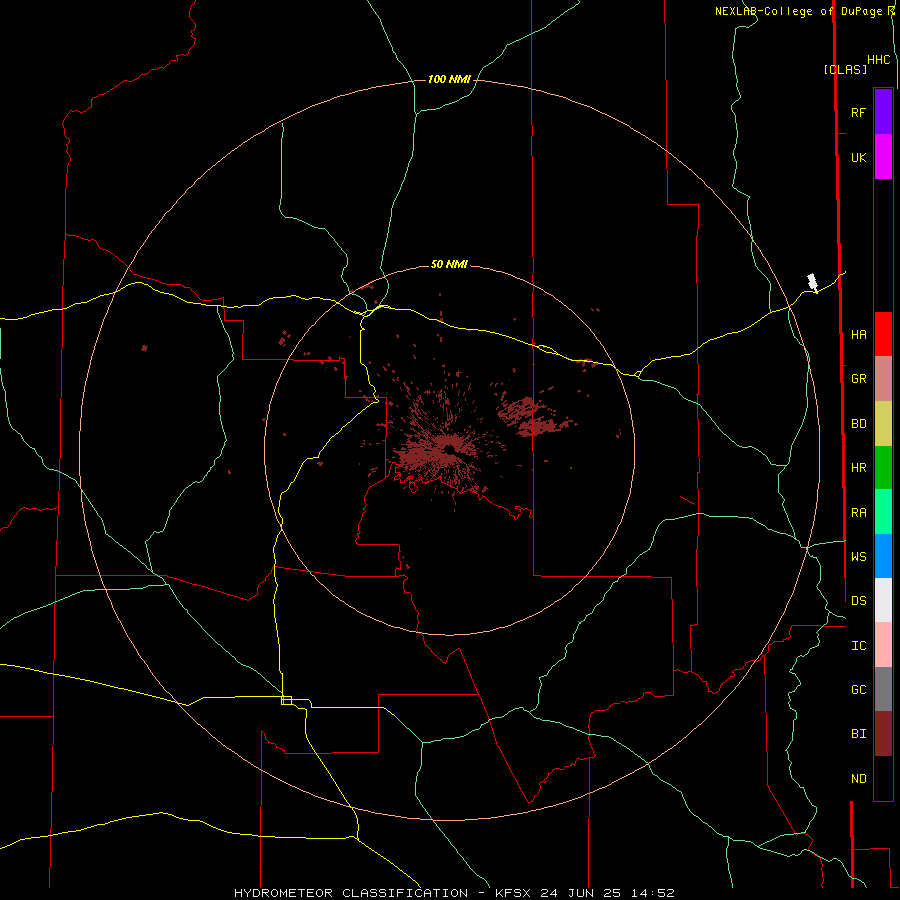
Task: Click the GC legend label
Action: 858,690
